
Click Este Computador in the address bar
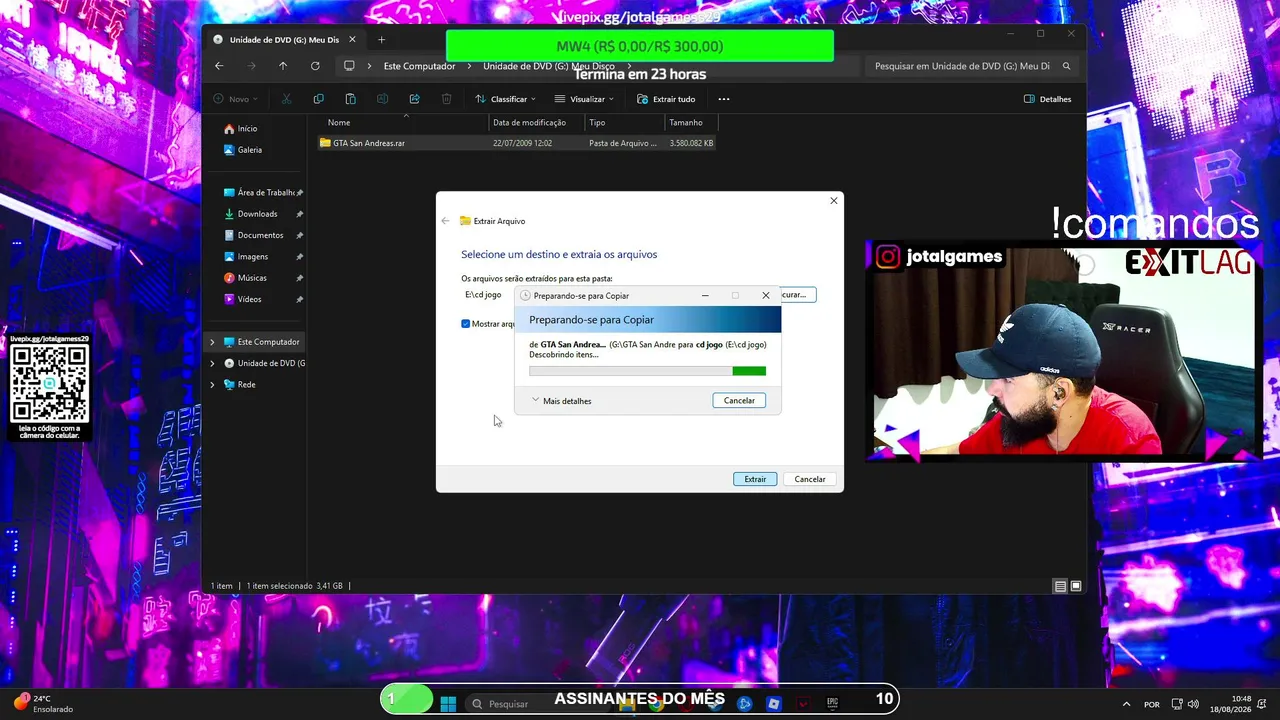[419, 66]
